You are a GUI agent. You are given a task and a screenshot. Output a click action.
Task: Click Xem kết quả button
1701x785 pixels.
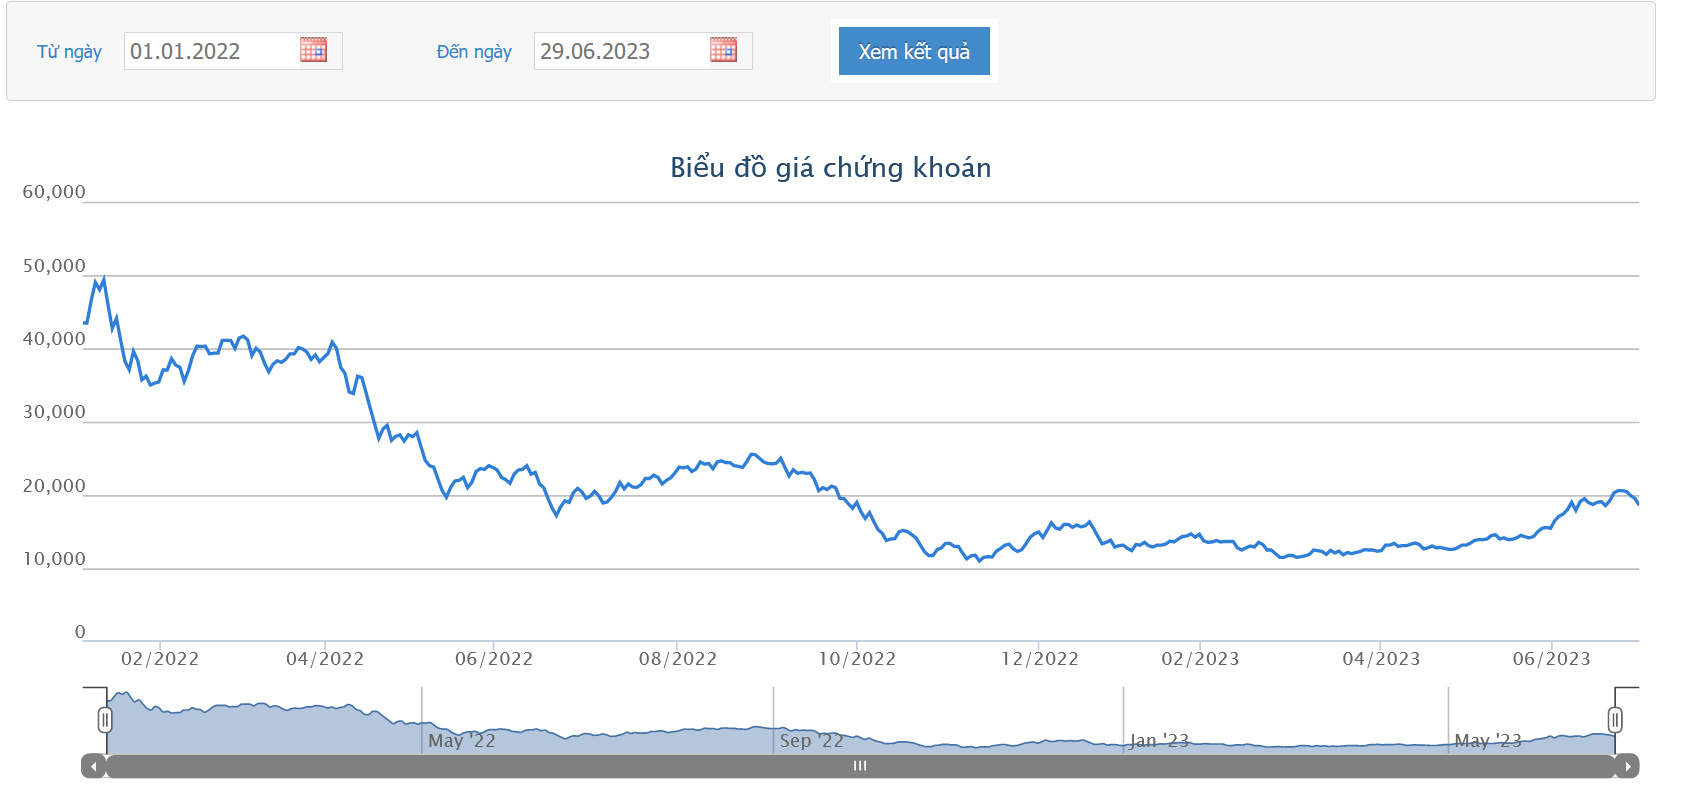click(914, 51)
